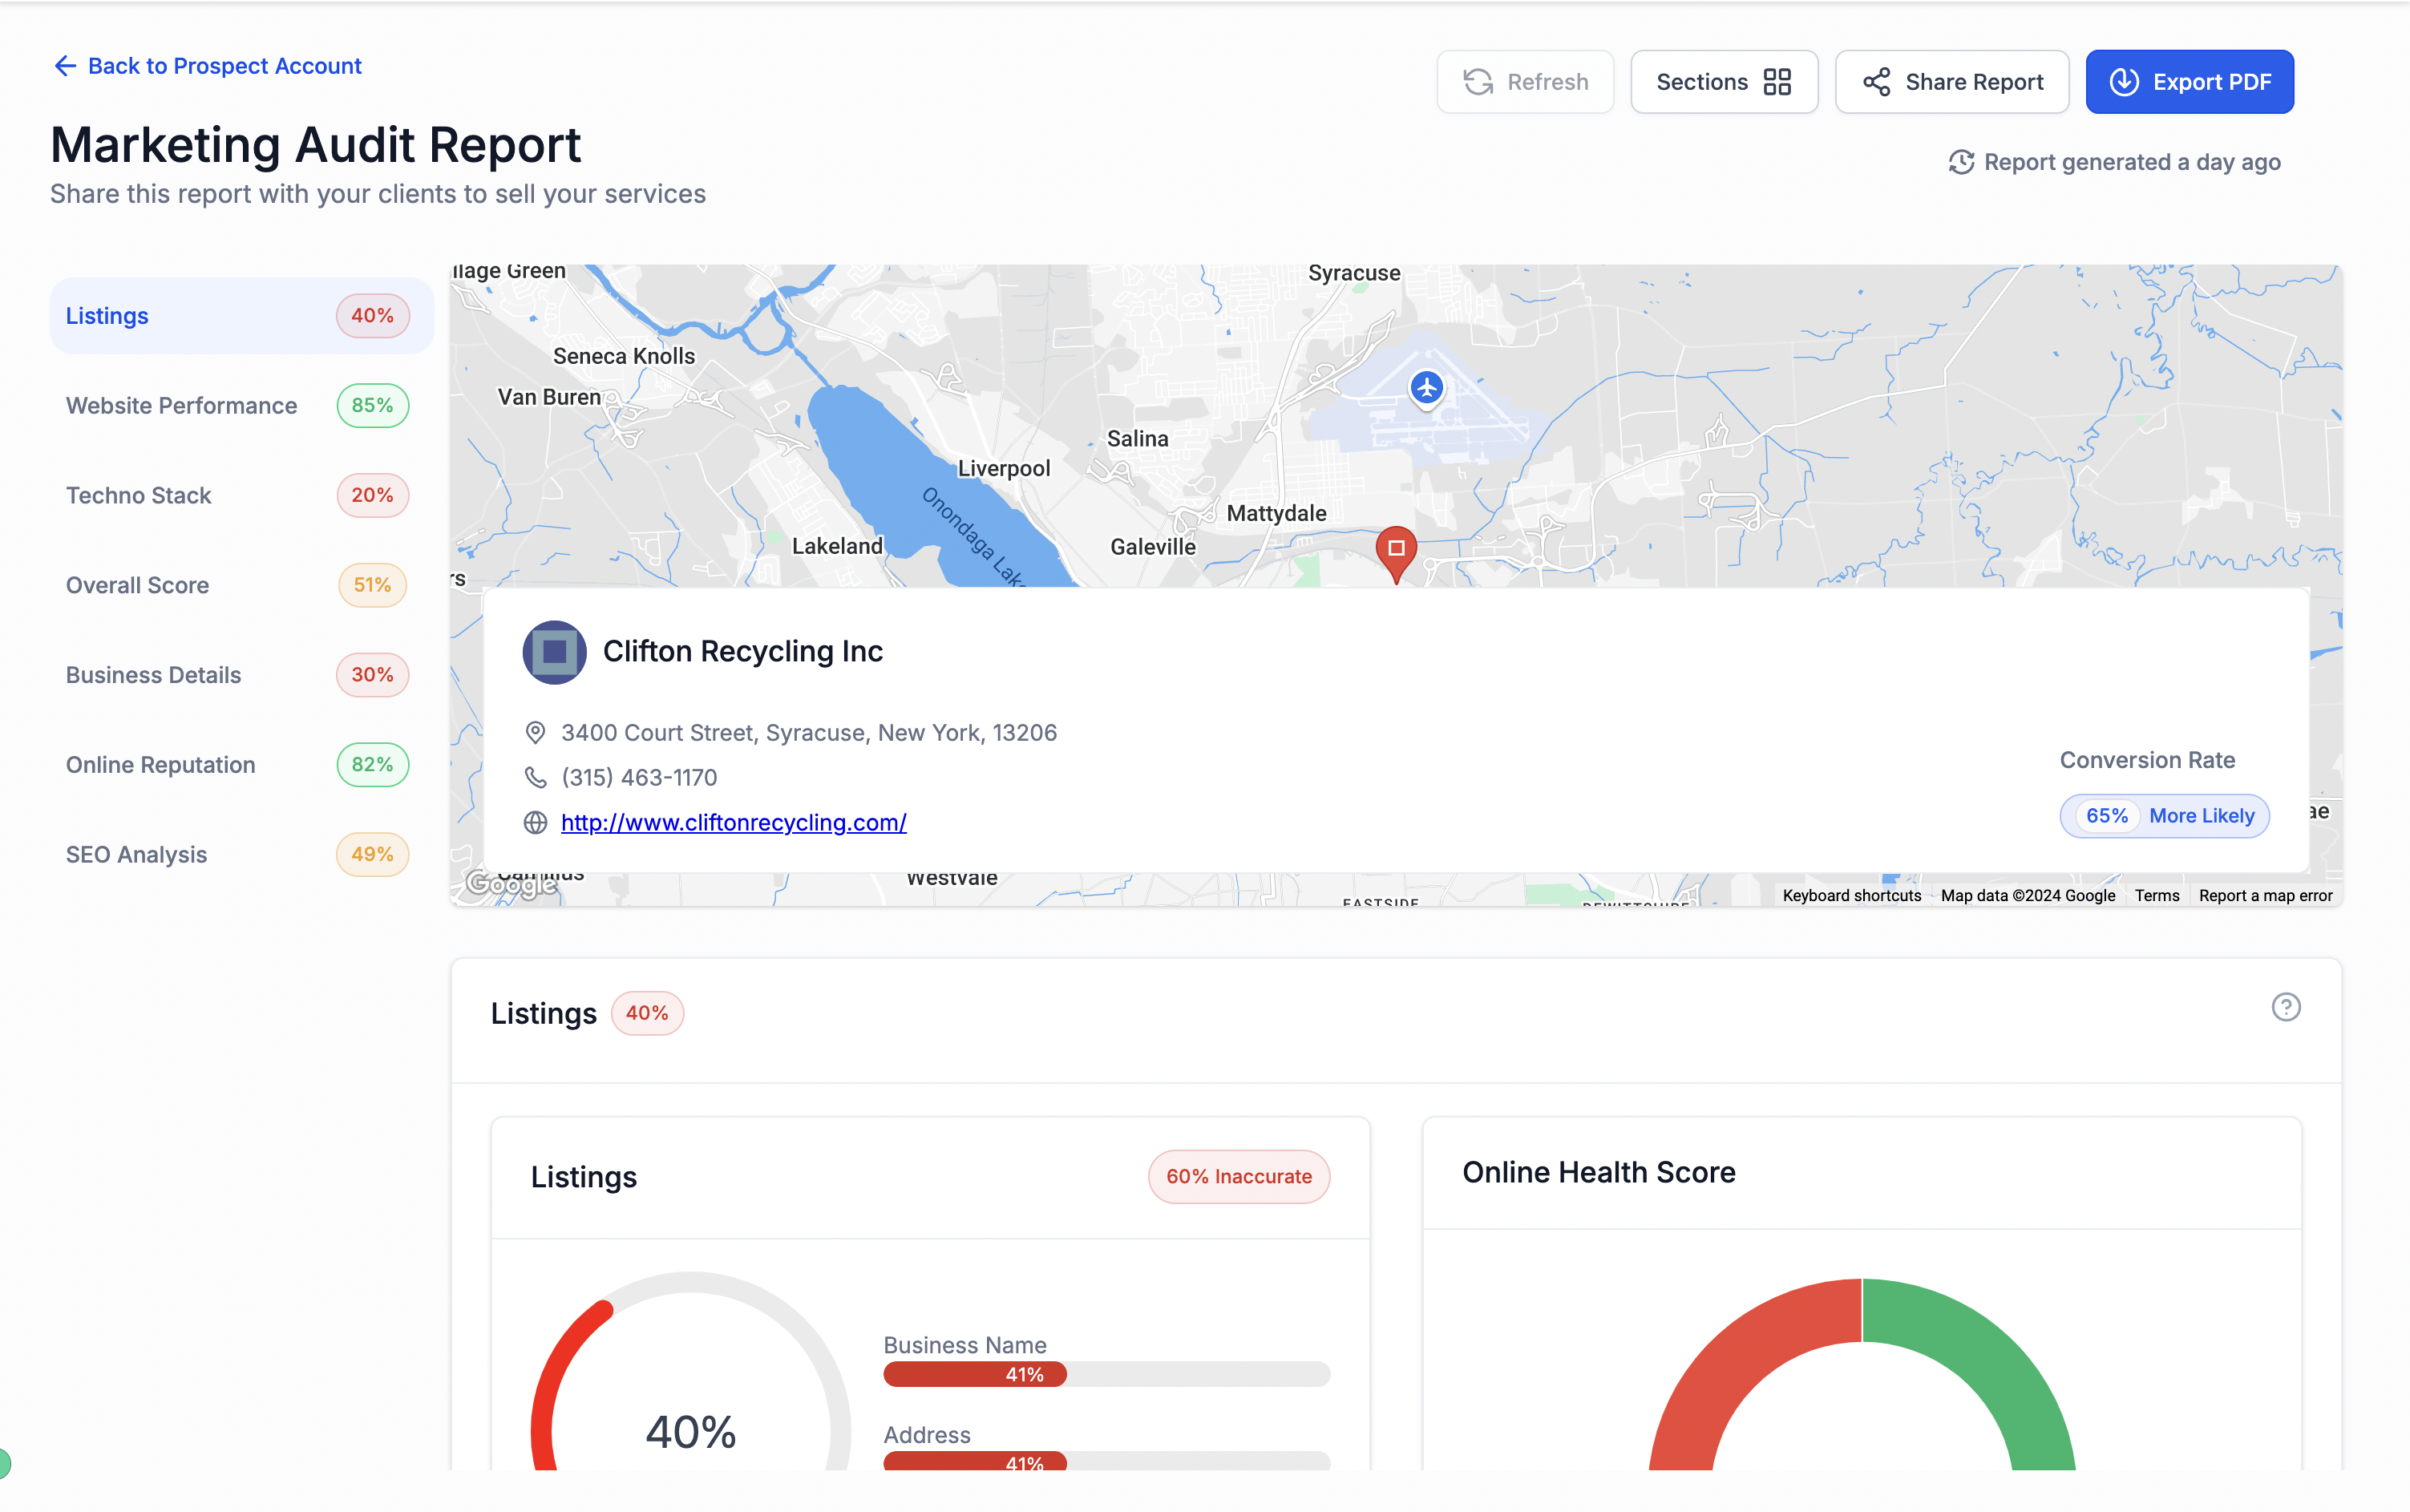The height and width of the screenshot is (1512, 2410).
Task: Click the back arrow icon
Action: click(65, 66)
